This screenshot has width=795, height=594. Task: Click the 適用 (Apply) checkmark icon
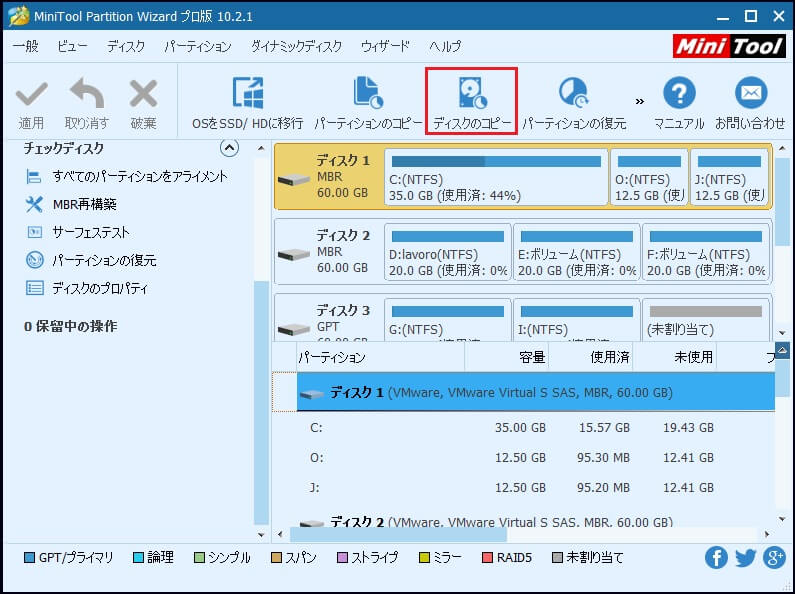point(31,95)
